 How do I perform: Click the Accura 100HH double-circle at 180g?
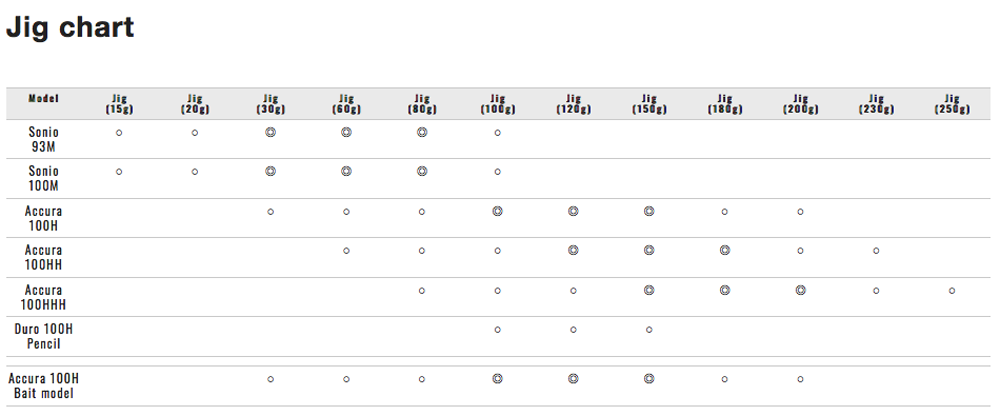(x=724, y=250)
